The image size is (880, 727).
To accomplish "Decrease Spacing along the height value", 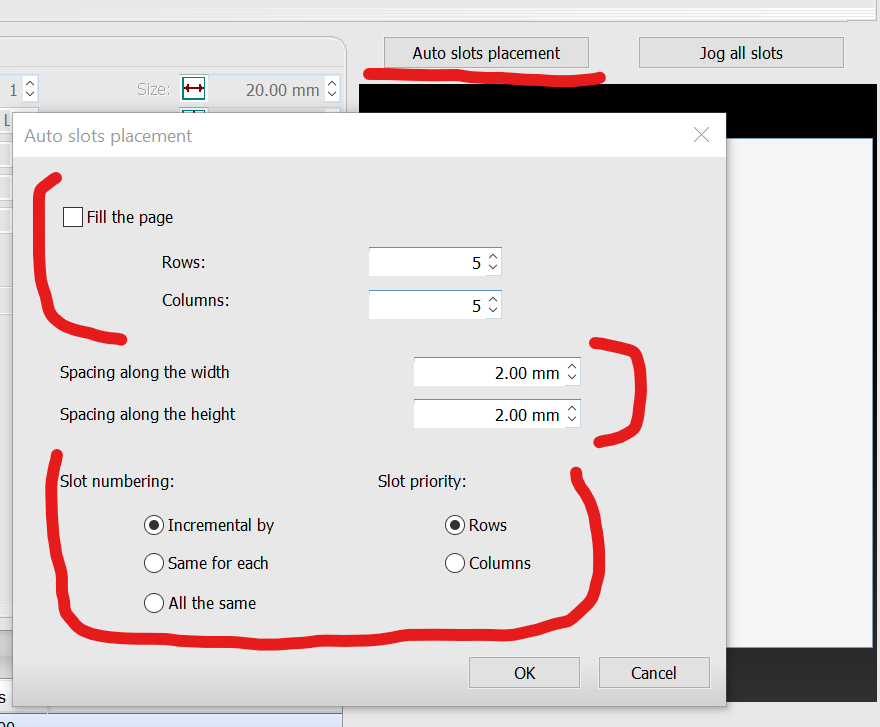I will (572, 419).
